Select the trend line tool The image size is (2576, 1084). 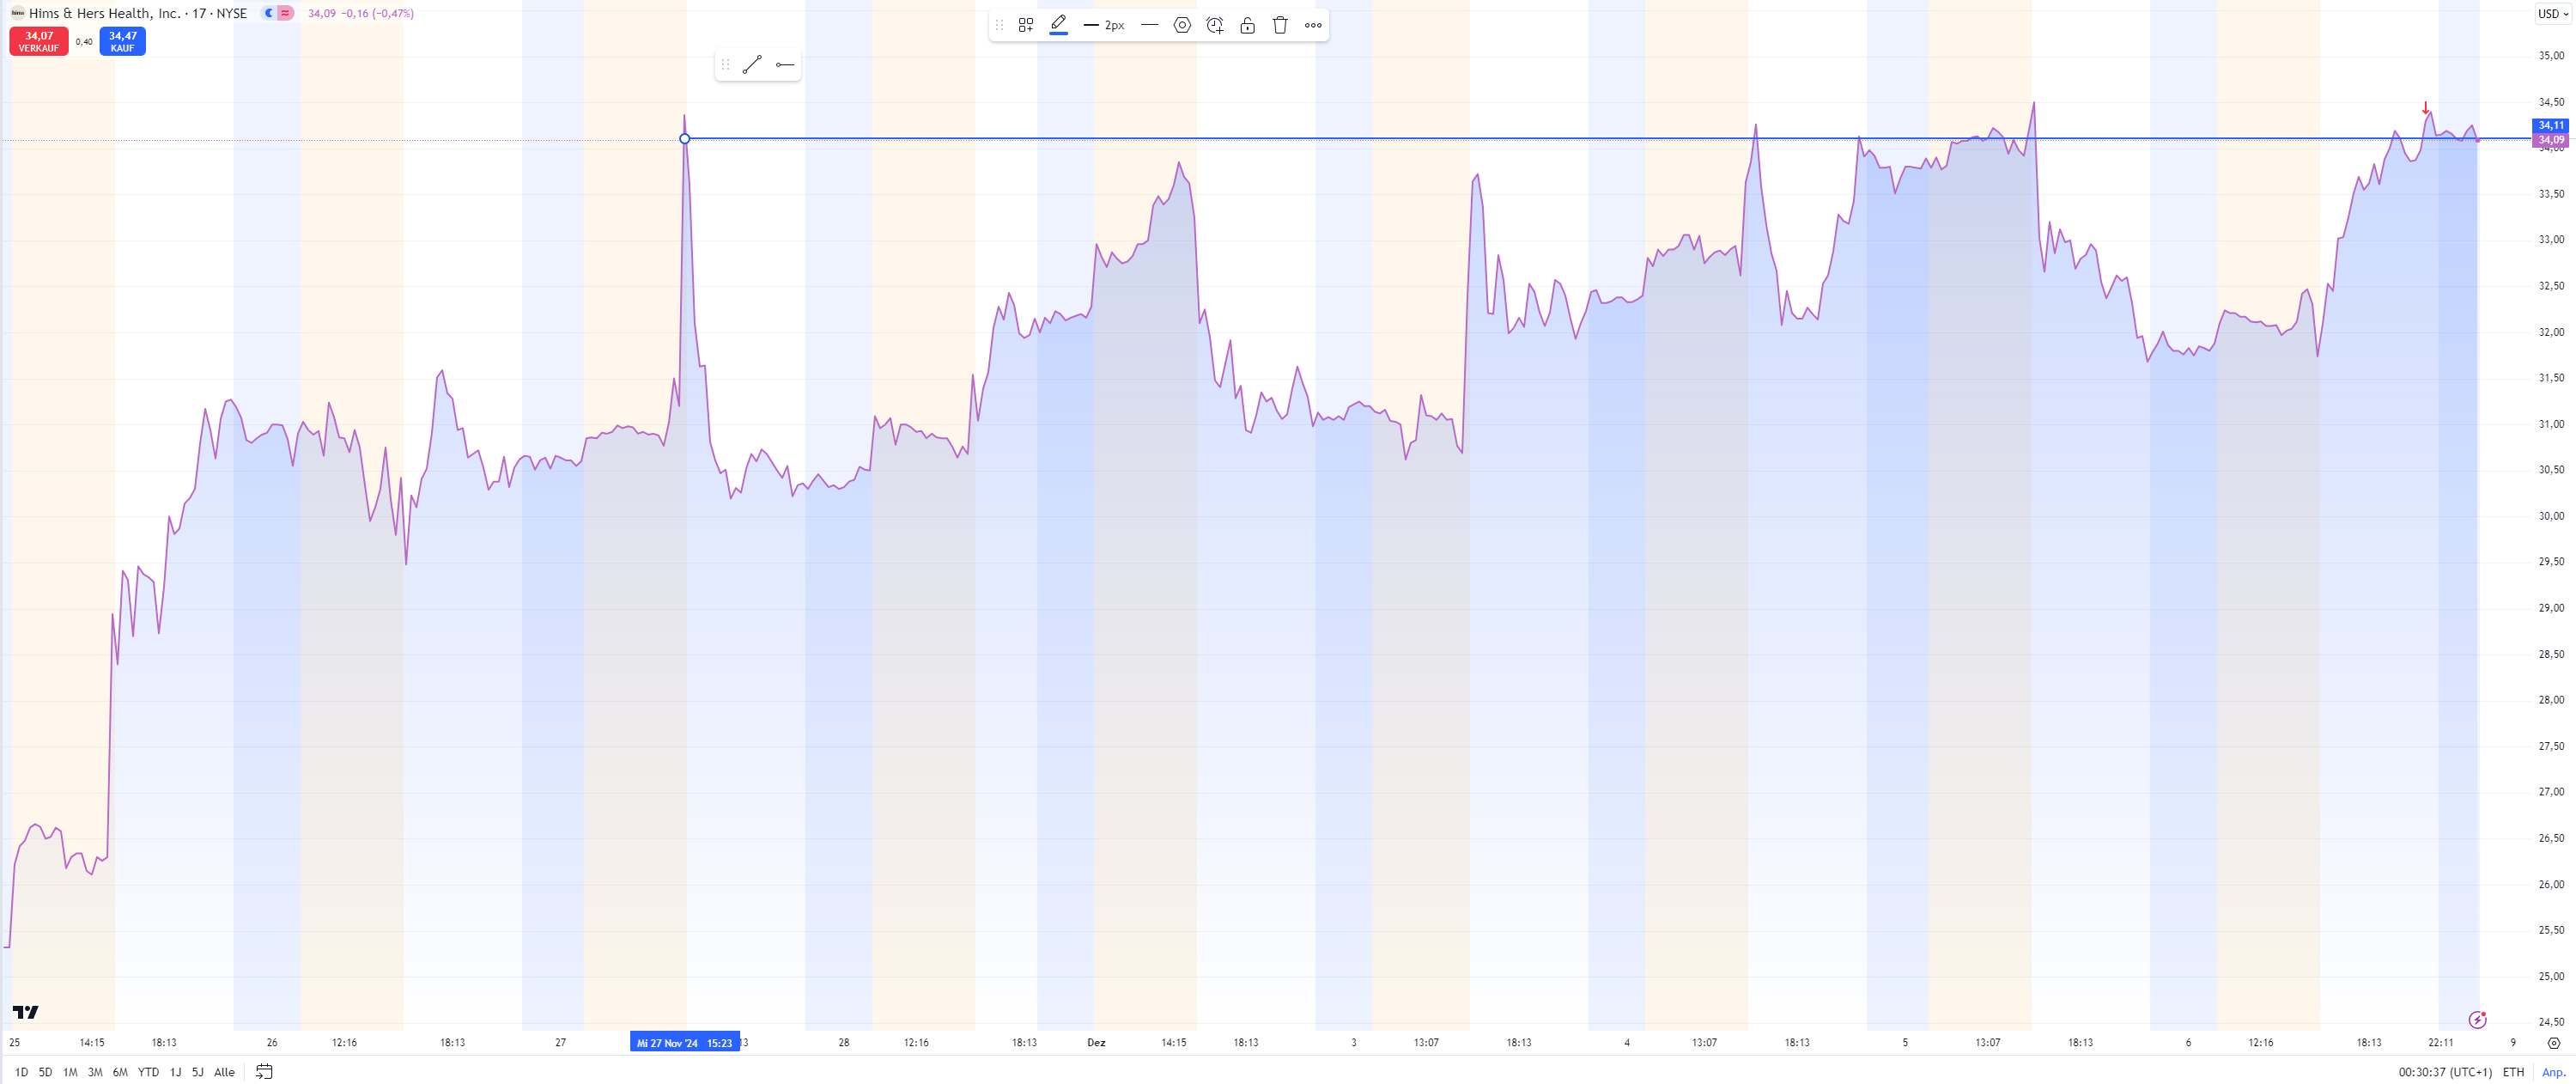(x=752, y=65)
